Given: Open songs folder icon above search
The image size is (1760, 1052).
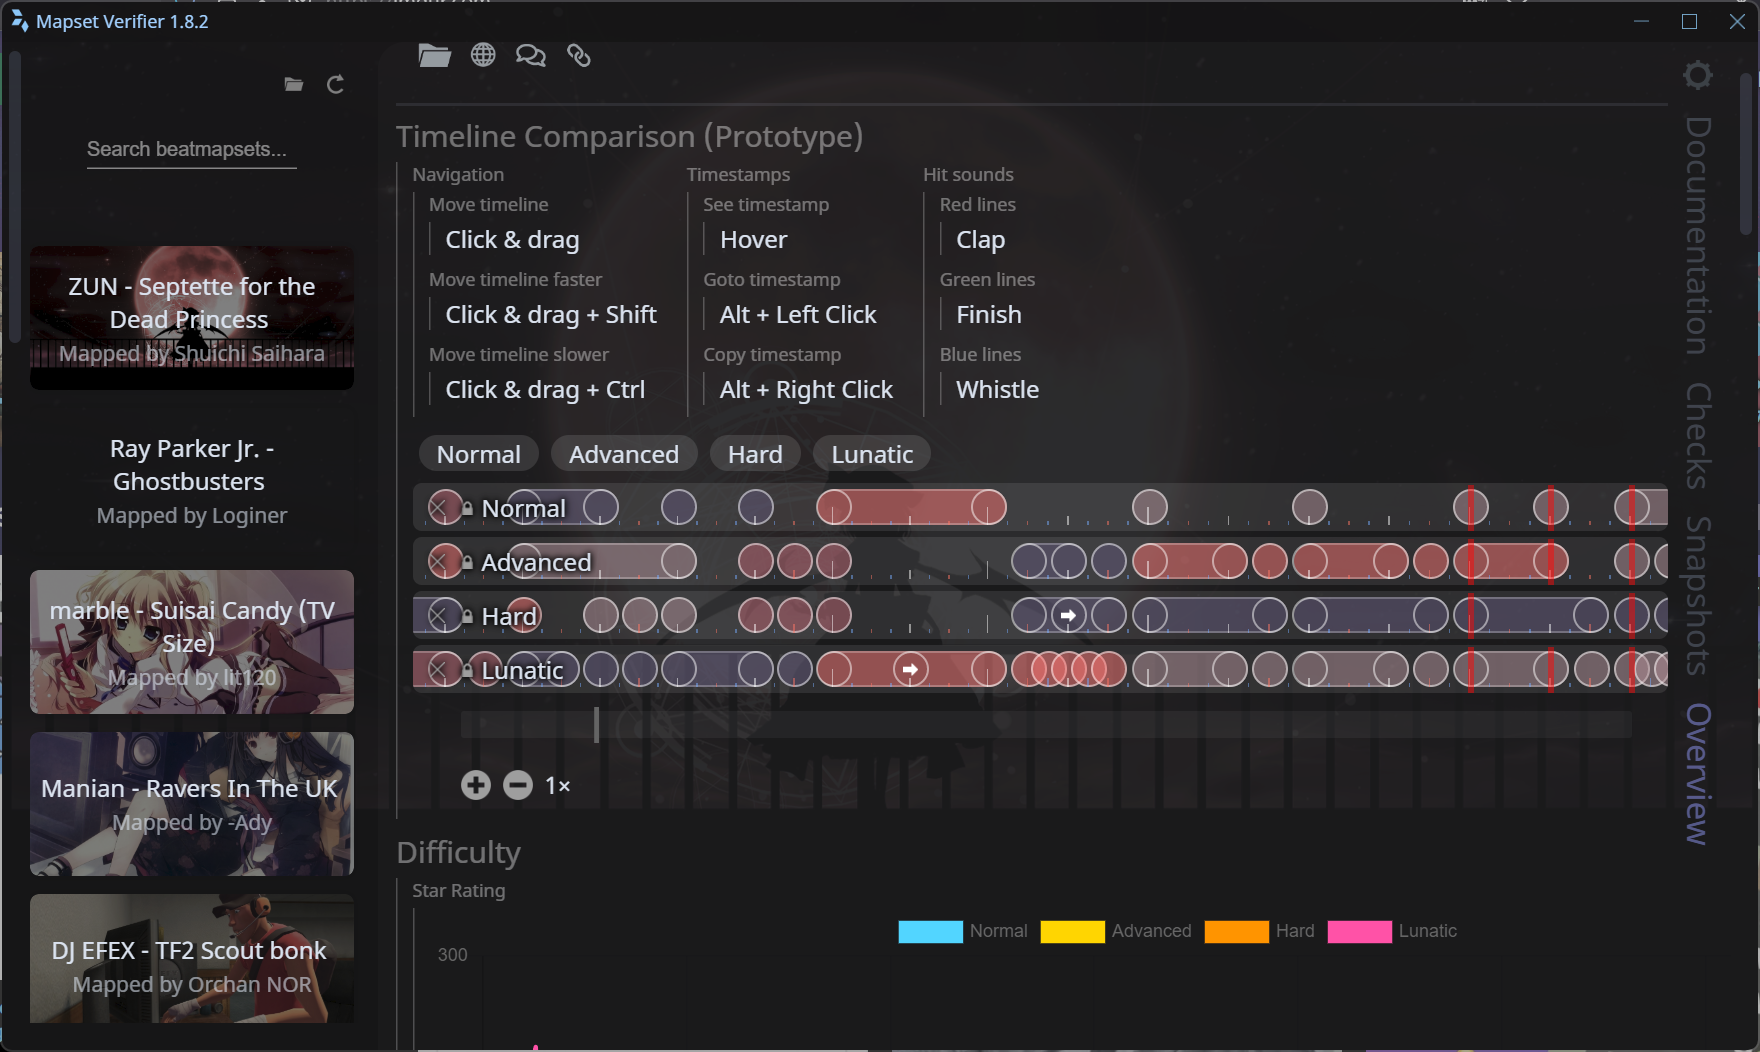Looking at the screenshot, I should [293, 85].
